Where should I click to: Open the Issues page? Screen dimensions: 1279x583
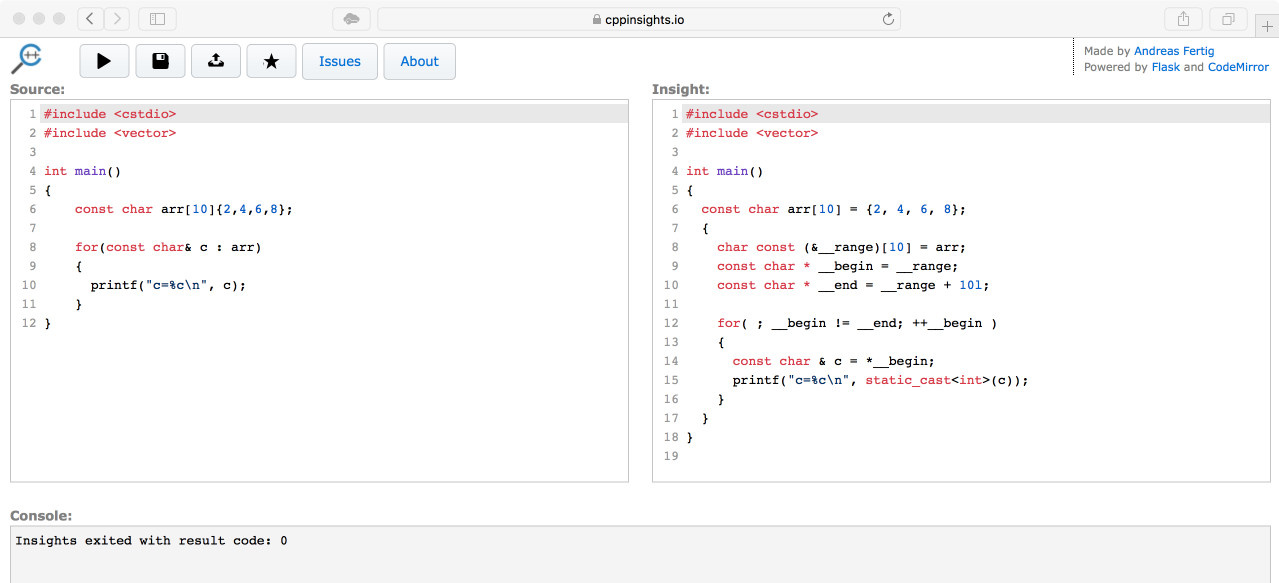(339, 61)
